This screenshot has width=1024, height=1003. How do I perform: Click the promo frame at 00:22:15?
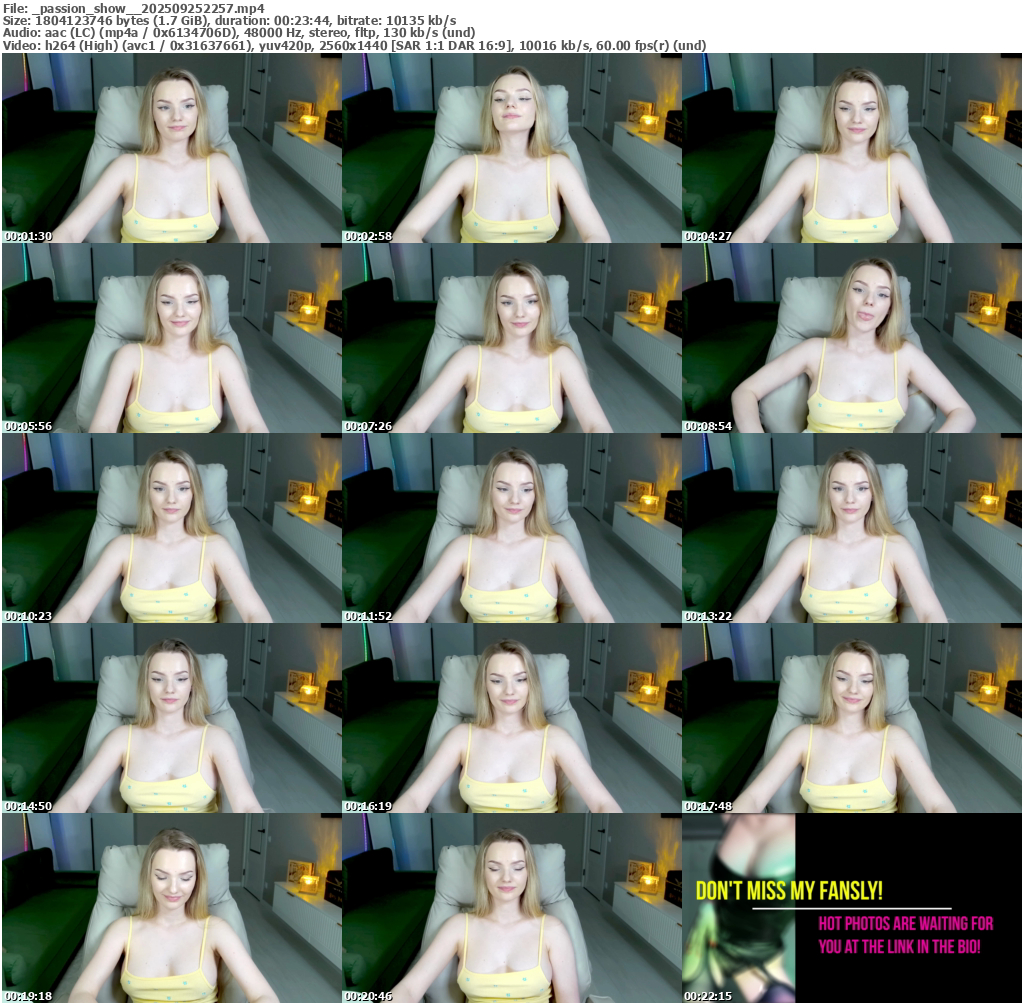point(852,908)
